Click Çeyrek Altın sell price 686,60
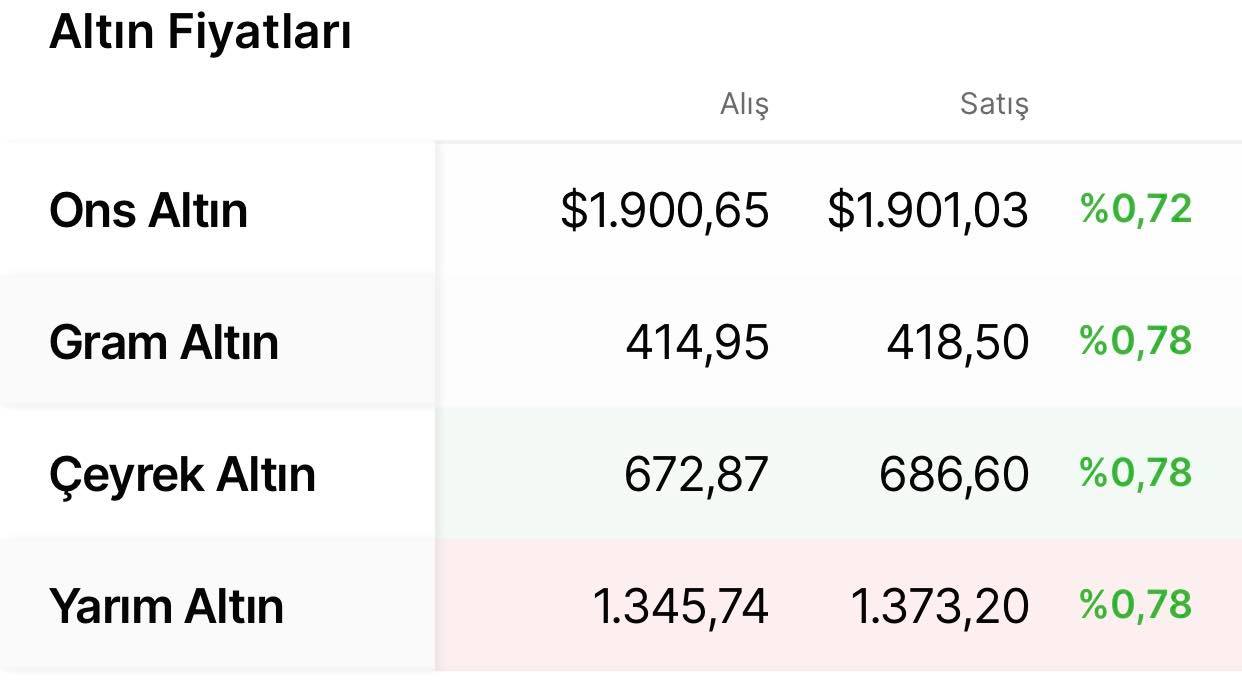This screenshot has width=1242, height=684. (954, 474)
